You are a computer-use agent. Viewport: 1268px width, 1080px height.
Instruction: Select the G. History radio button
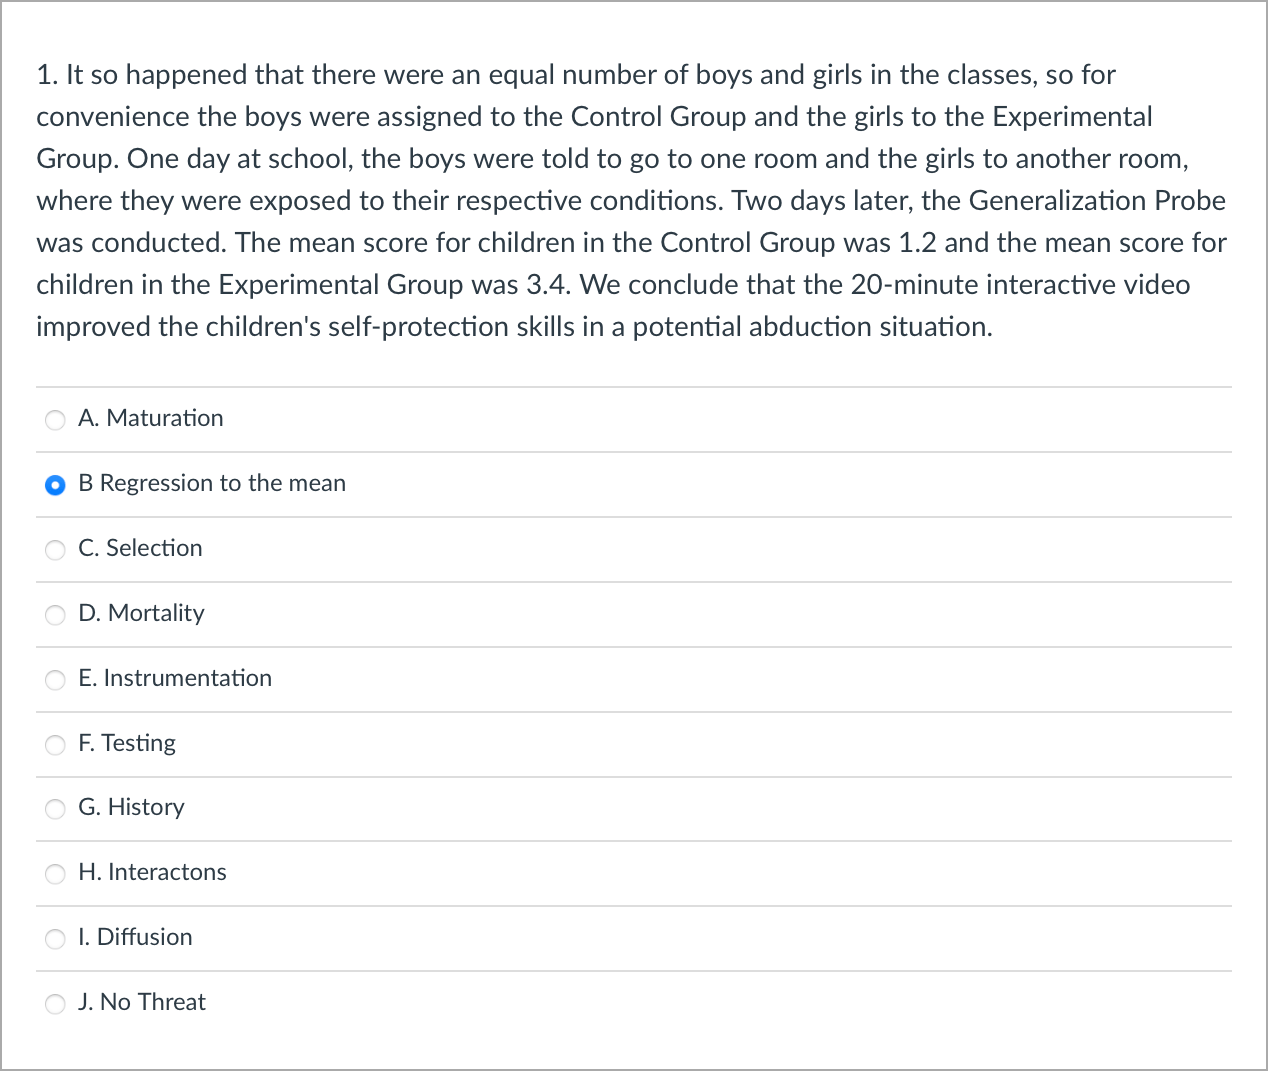click(55, 809)
